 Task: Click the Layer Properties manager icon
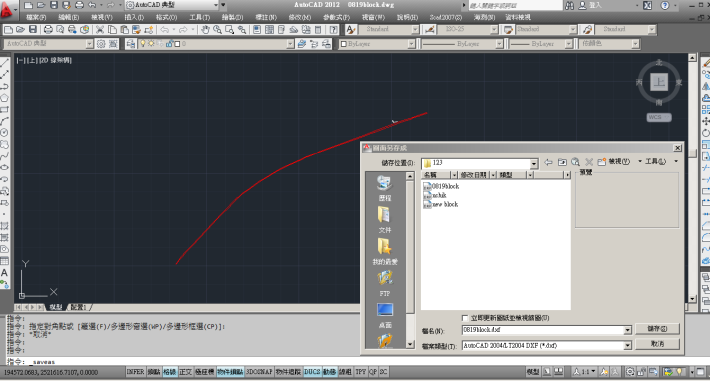tap(131, 44)
